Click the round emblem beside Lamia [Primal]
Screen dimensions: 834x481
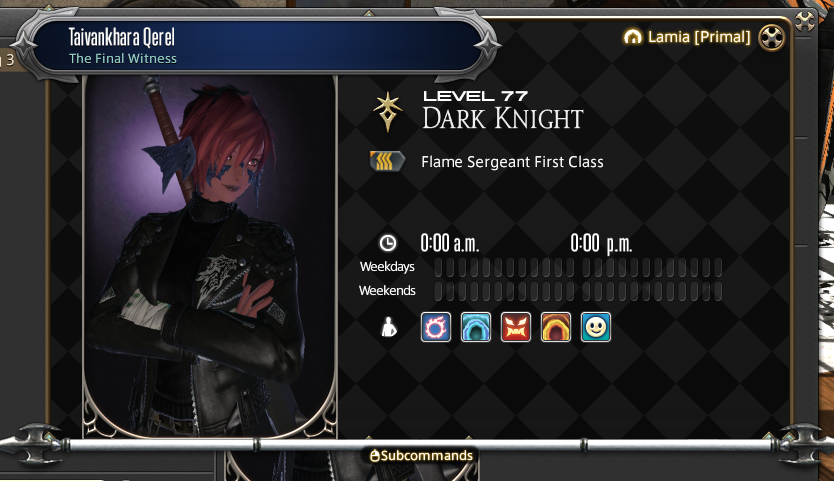(x=771, y=38)
